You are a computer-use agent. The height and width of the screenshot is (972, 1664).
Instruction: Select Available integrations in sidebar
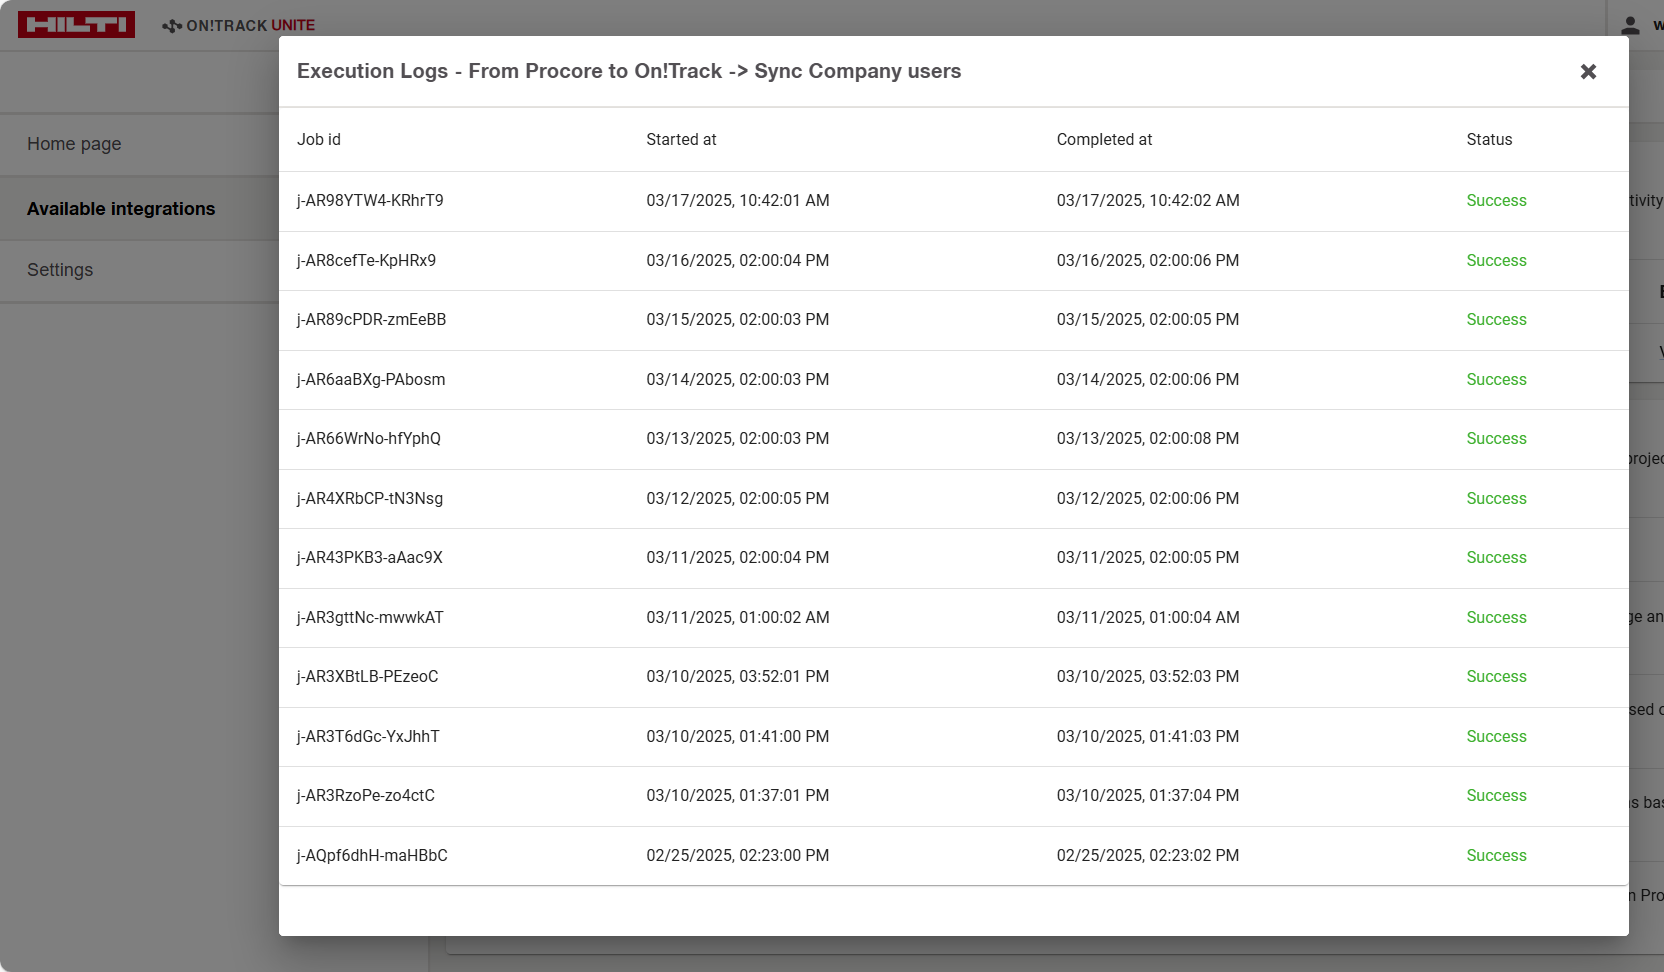(121, 209)
